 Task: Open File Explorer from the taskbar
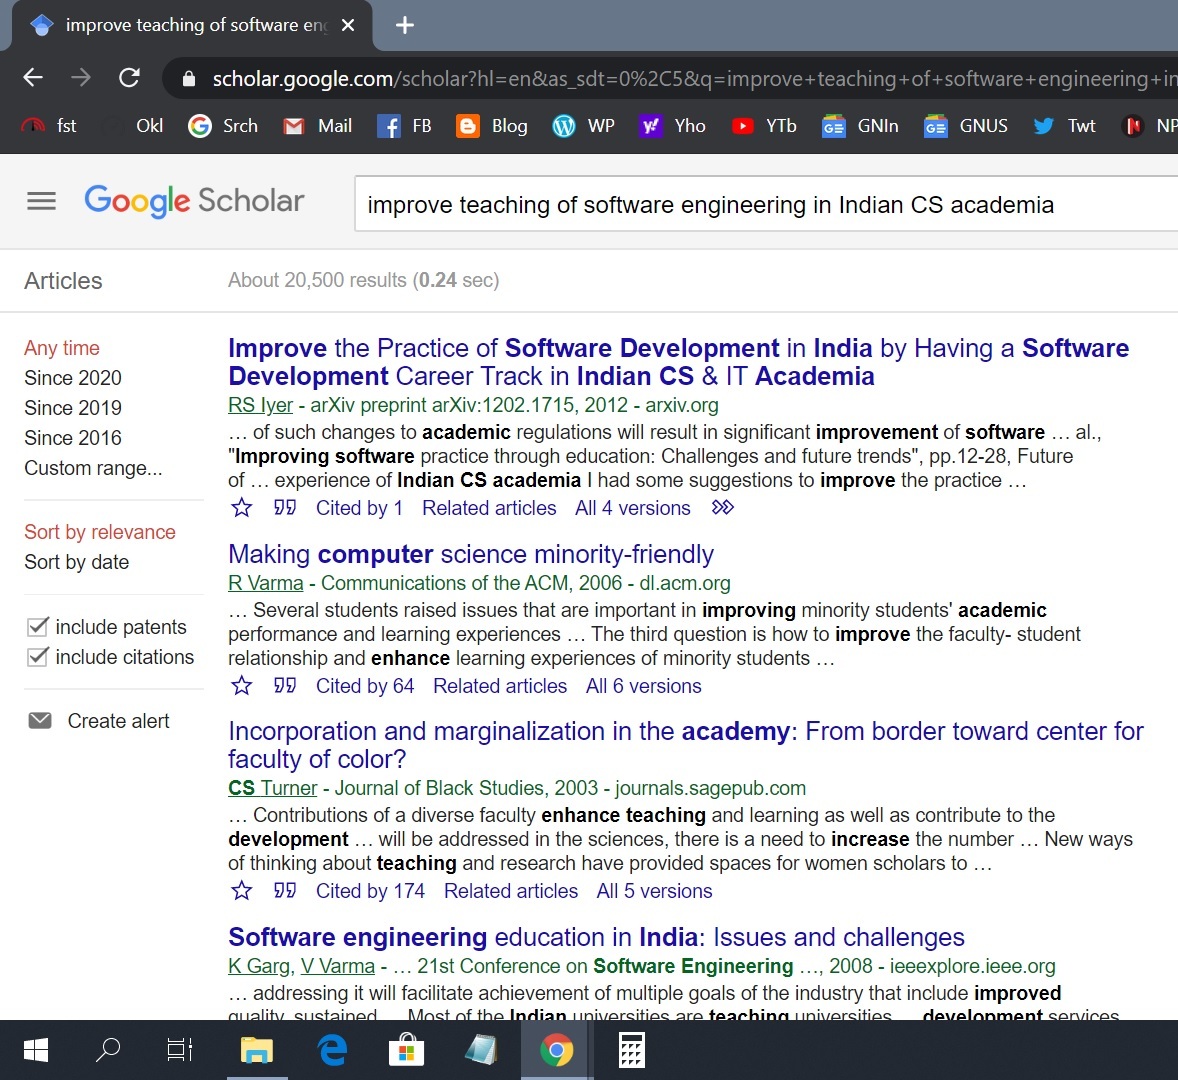click(257, 1050)
